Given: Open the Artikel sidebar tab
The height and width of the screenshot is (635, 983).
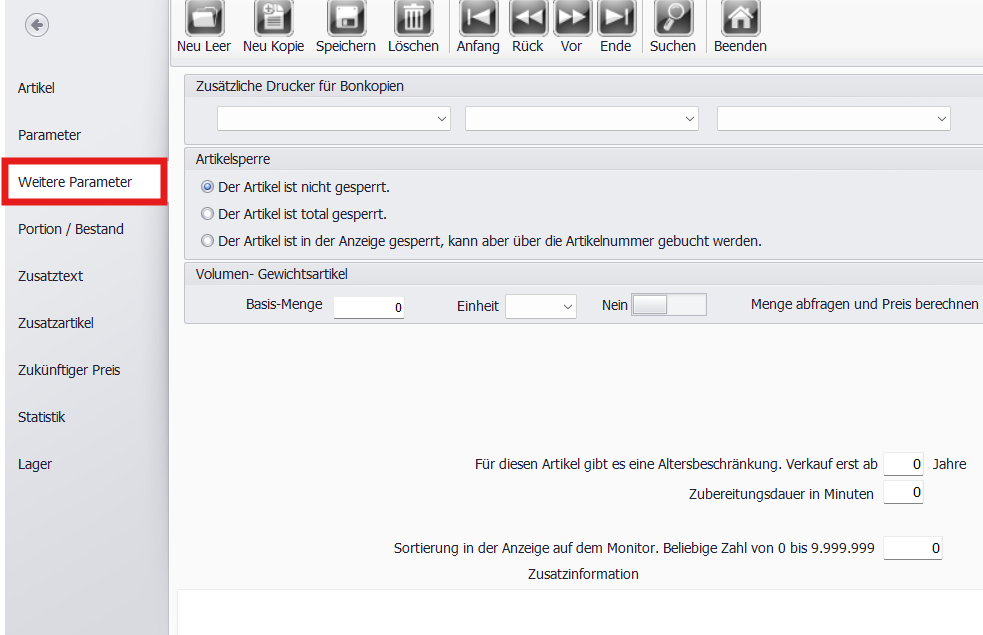Looking at the screenshot, I should click(x=36, y=88).
